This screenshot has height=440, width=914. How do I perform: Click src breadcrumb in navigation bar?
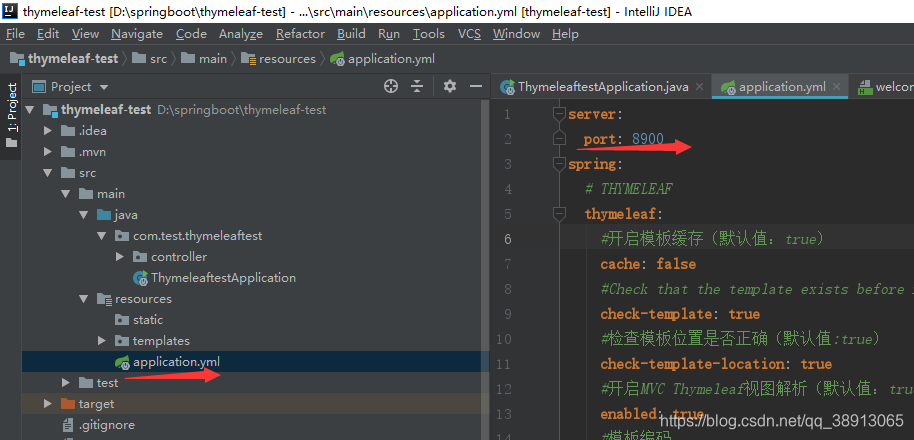point(150,59)
